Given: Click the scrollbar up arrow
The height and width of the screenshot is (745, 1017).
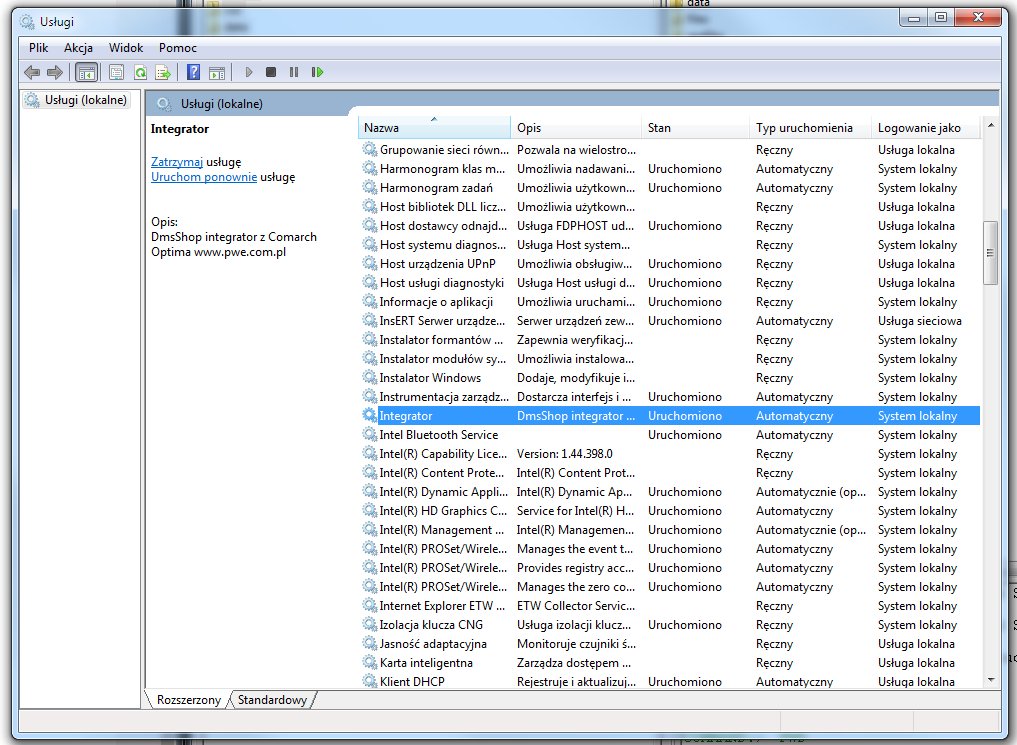Looking at the screenshot, I should tap(990, 124).
